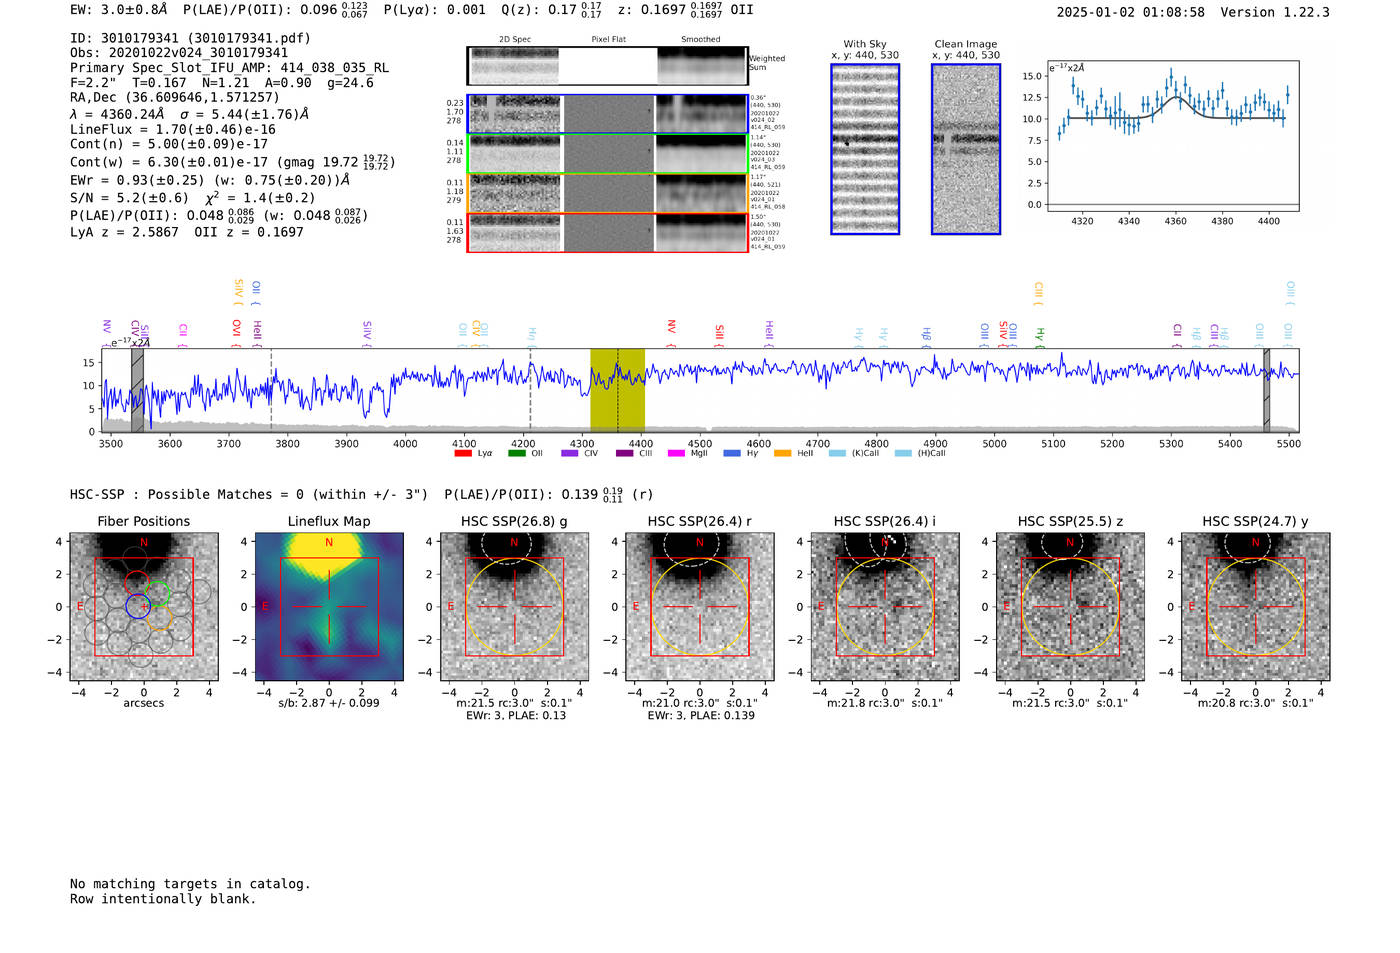This screenshot has width=1400, height=953.
Task: Click the LineFlux = 1.70(±0.46)e-16 value
Action: point(173,130)
